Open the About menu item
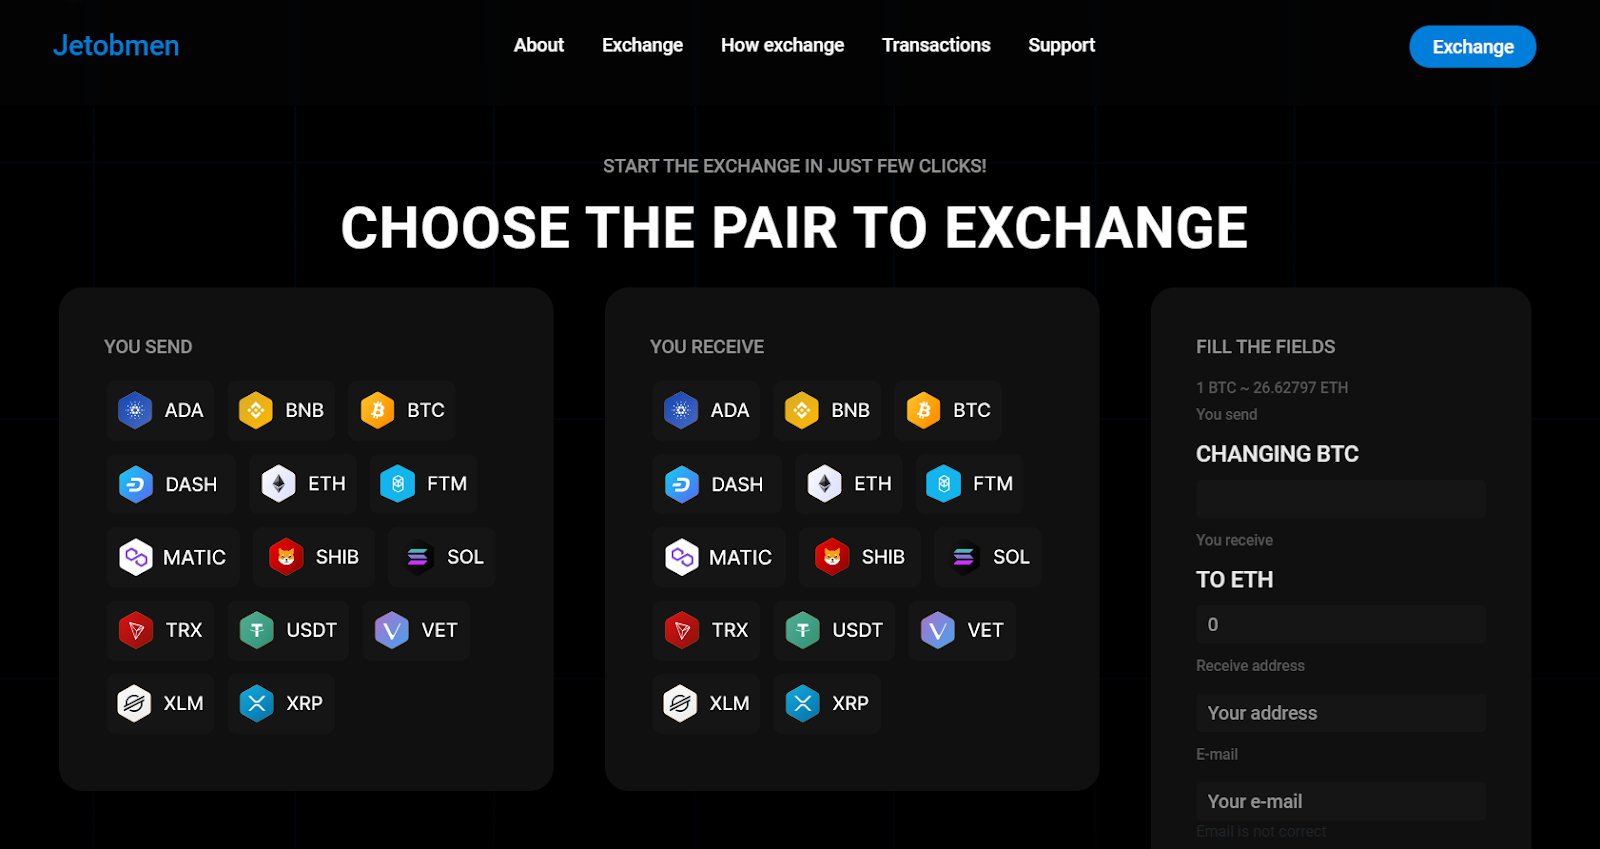The image size is (1600, 849). [x=539, y=45]
